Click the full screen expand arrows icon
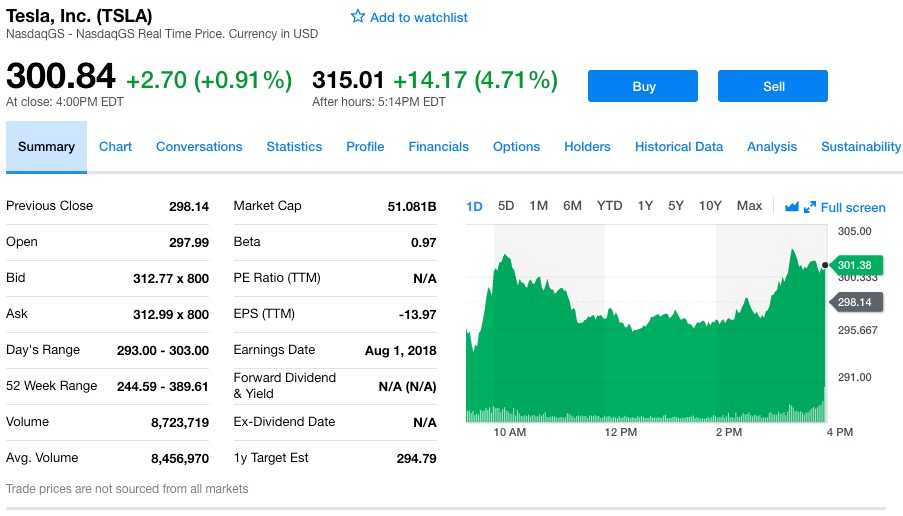Viewport: 903px width, 516px height. click(x=810, y=207)
